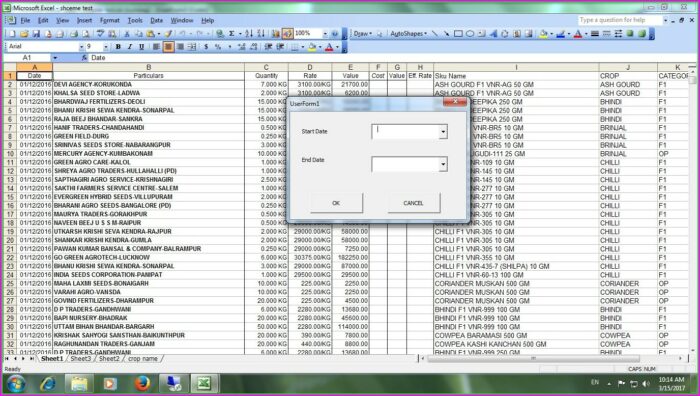Screen dimensions: 700x396
Task: Click the AutoSum sigma icon
Action: click(232, 33)
